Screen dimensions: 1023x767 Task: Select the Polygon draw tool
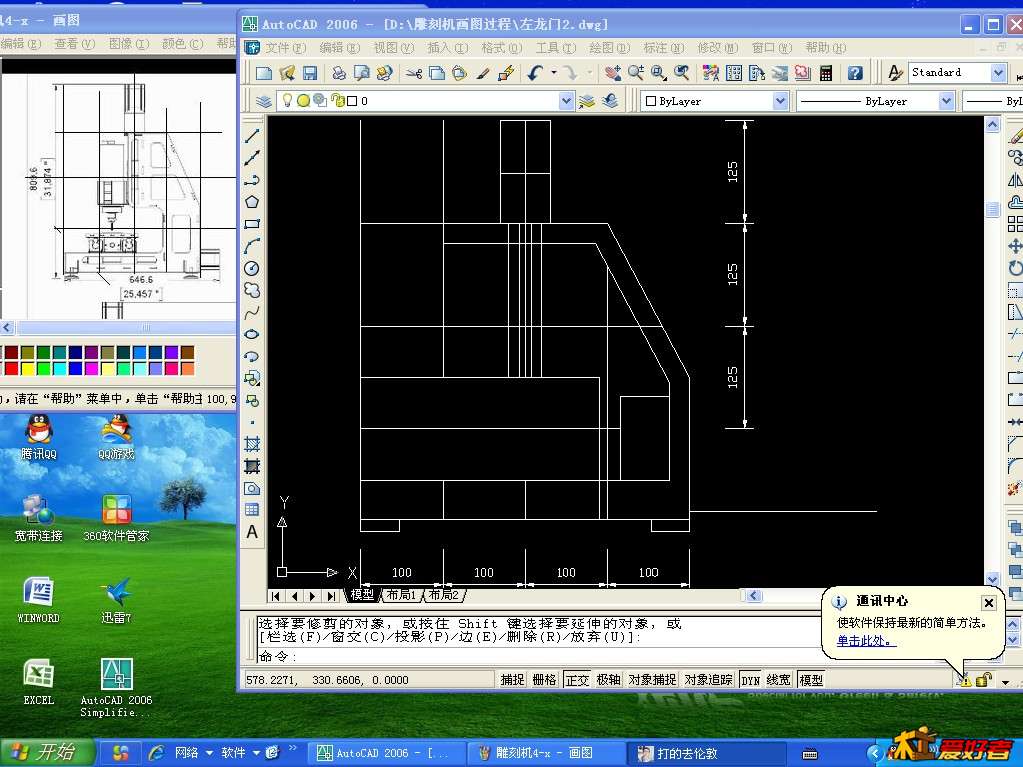click(252, 202)
